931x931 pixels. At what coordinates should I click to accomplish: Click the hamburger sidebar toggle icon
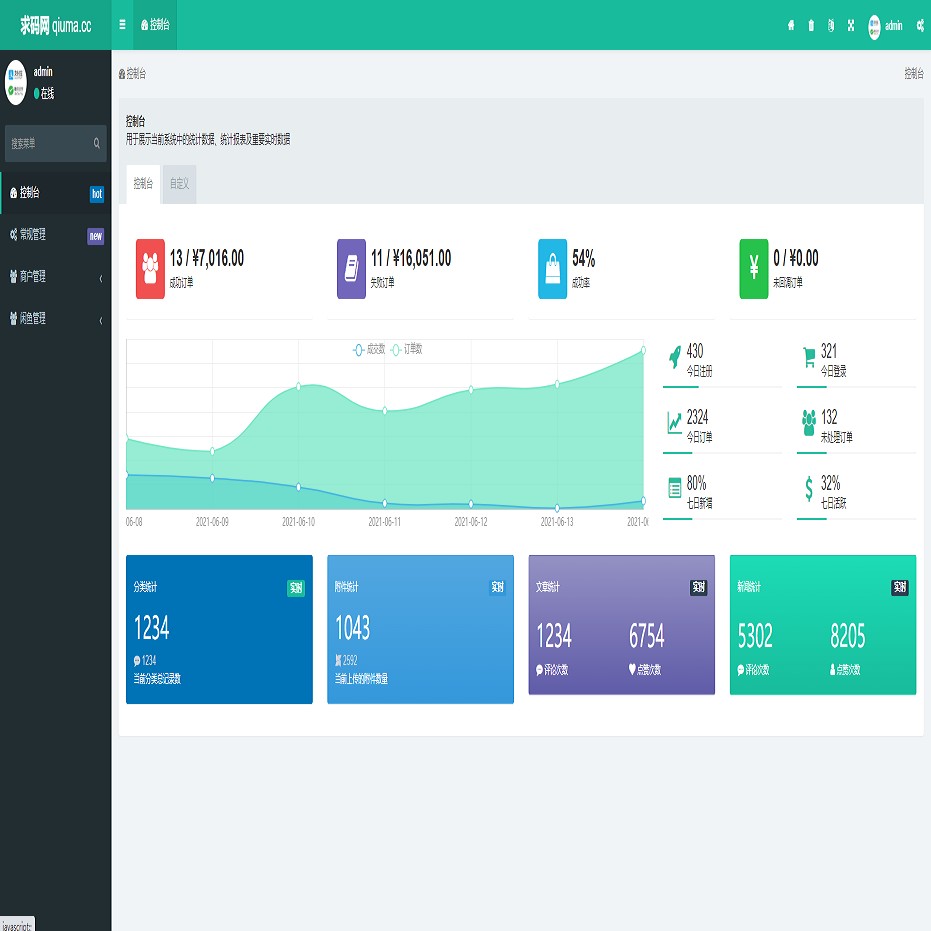coord(122,25)
